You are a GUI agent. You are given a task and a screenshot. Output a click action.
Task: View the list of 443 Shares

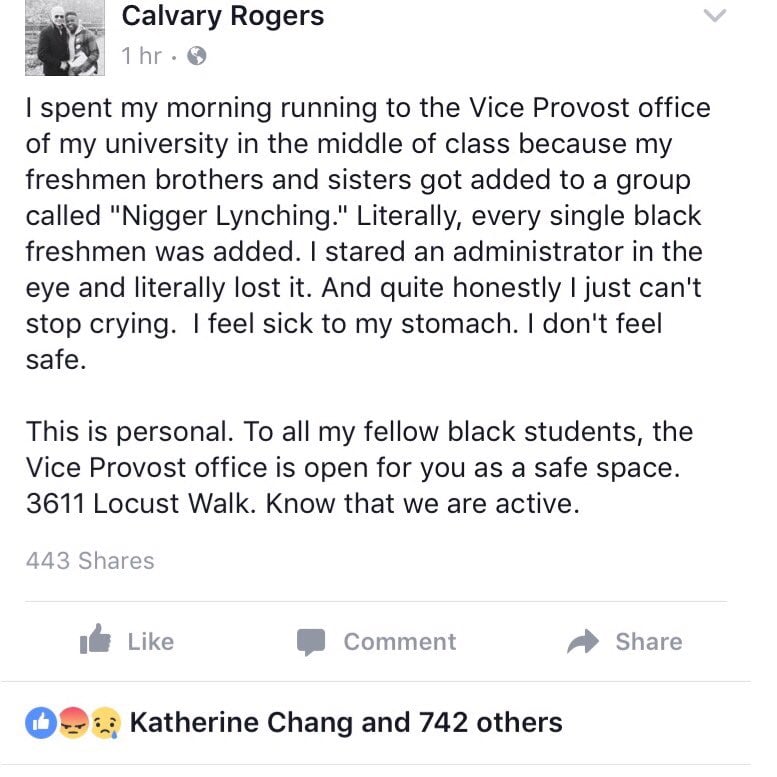pyautogui.click(x=90, y=560)
